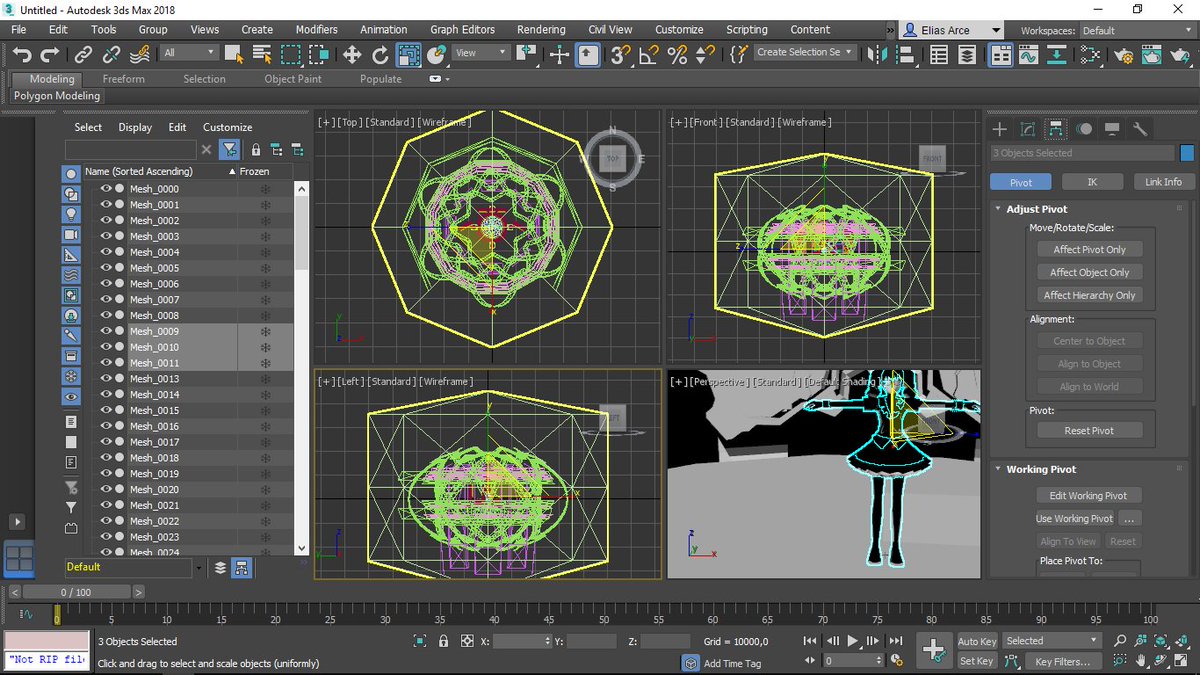The height and width of the screenshot is (675, 1200).
Task: Open the key filter Selected dropdown
Action: (x=1051, y=641)
